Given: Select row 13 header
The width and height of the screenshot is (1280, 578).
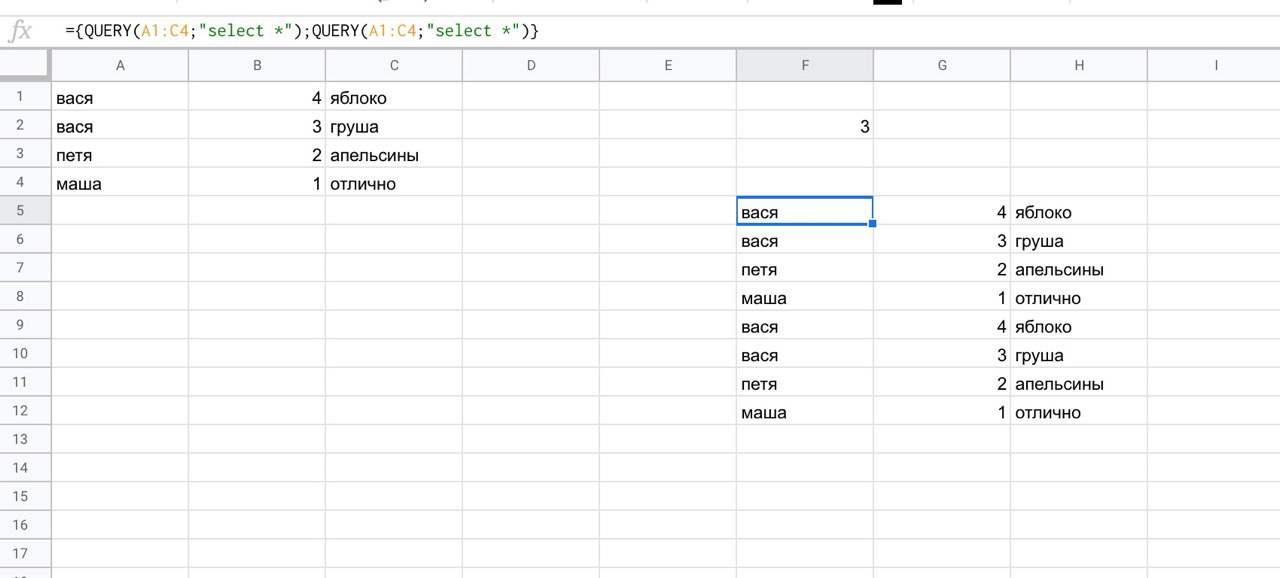Looking at the screenshot, I should click(25, 439).
